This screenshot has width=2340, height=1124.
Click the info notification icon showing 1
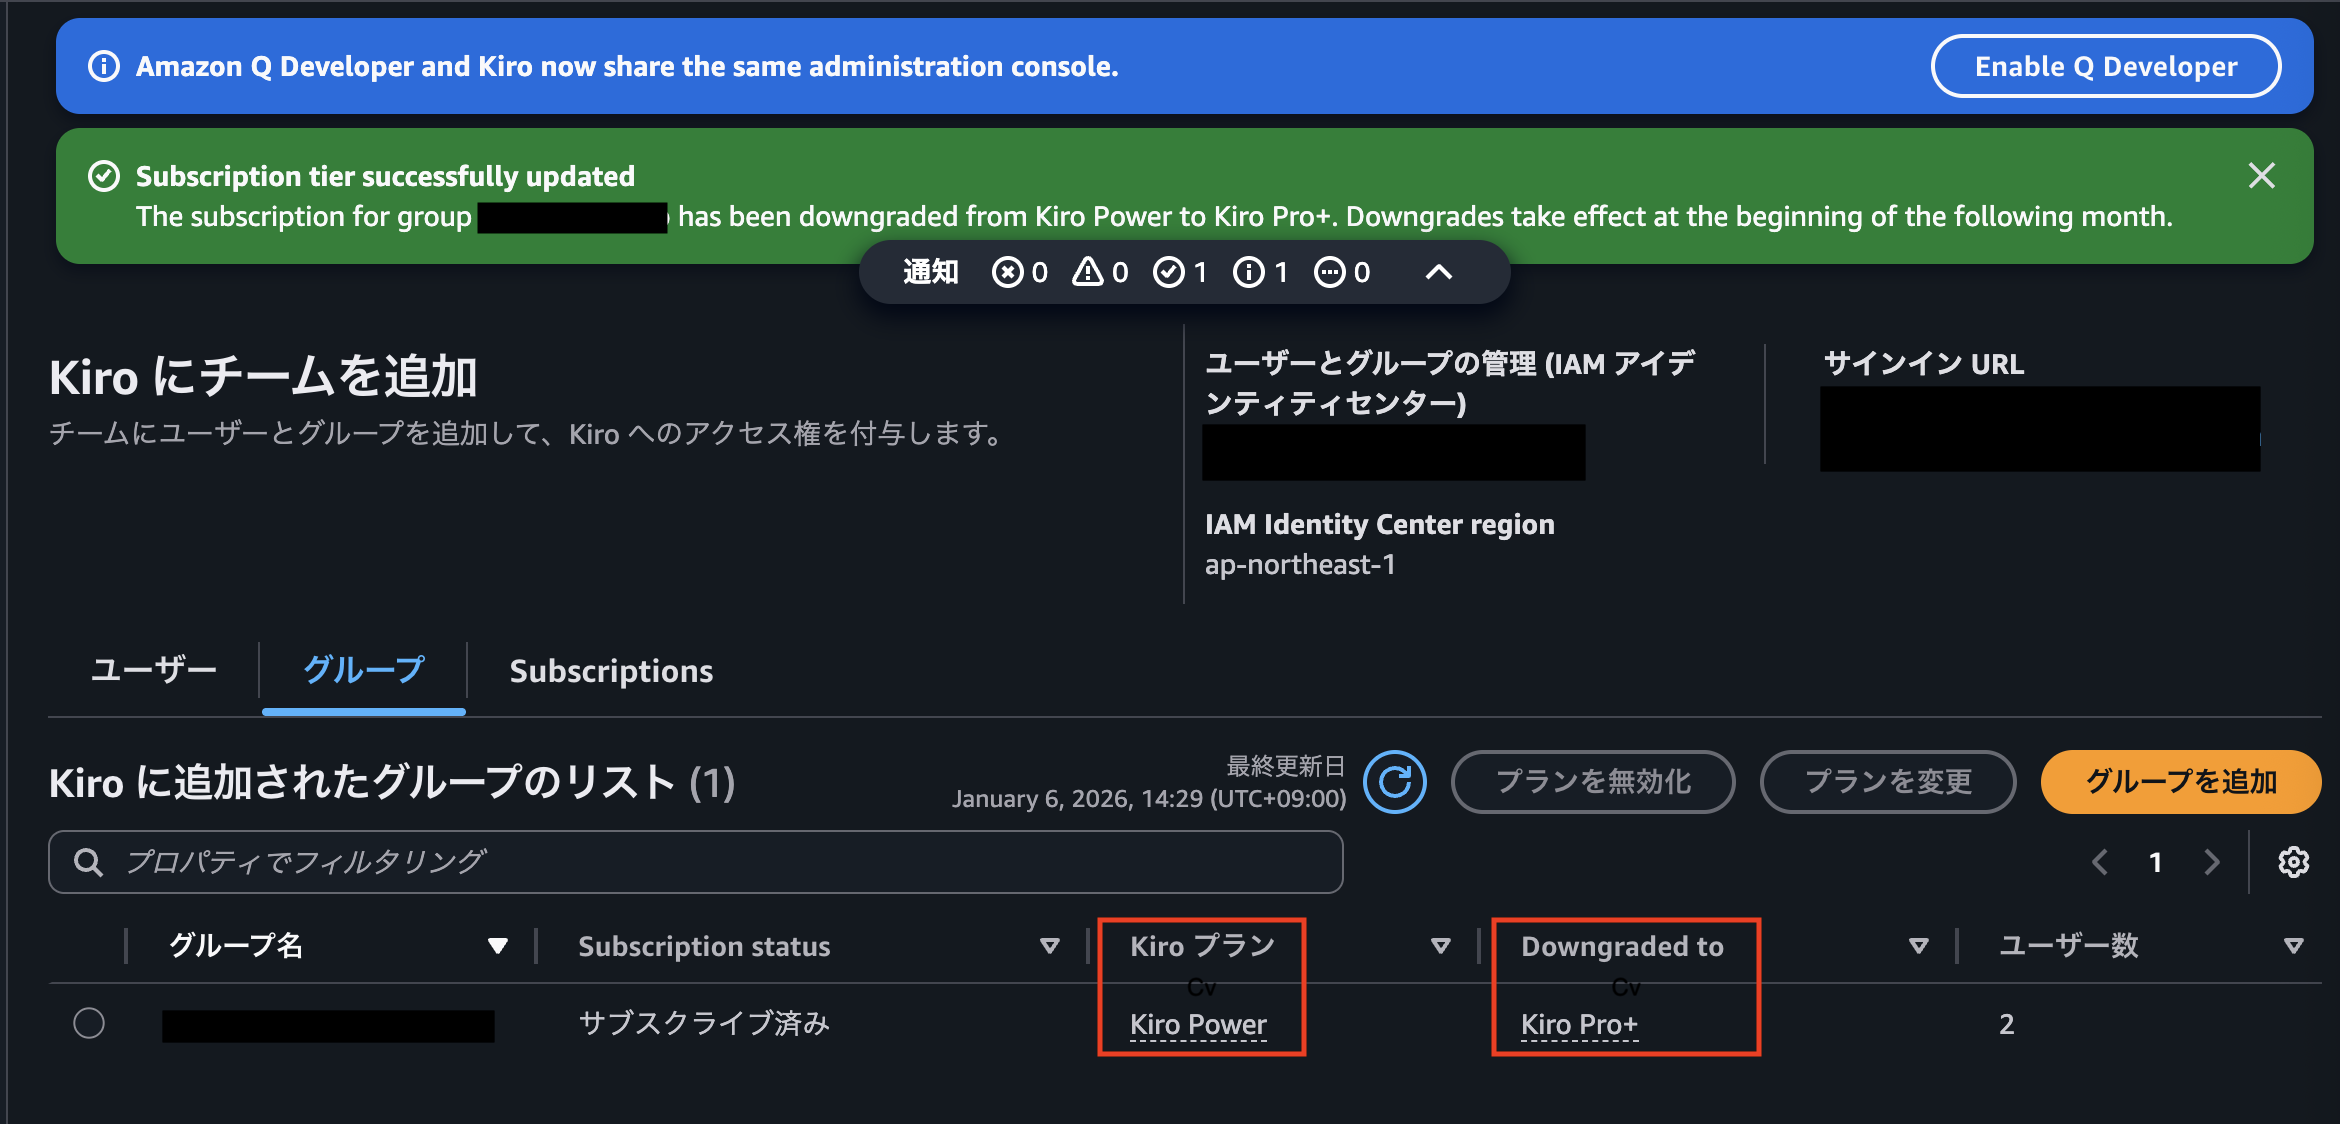point(1249,271)
